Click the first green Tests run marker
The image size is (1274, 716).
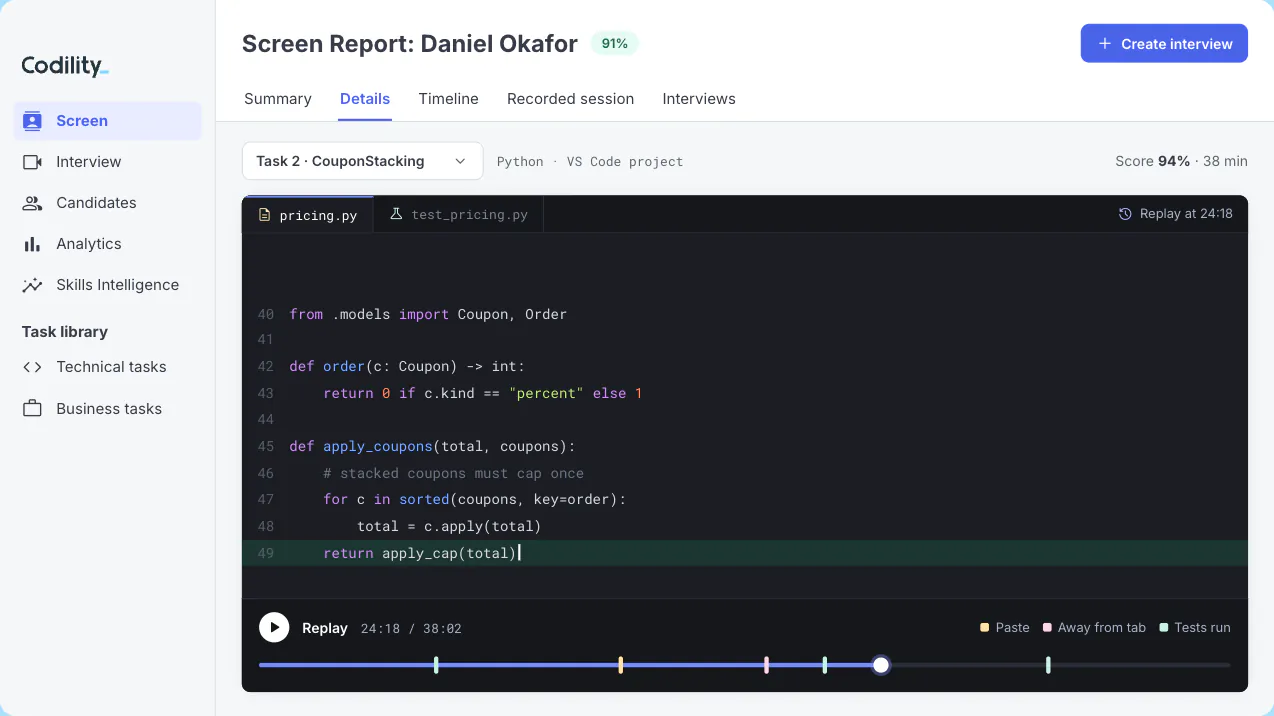click(436, 665)
